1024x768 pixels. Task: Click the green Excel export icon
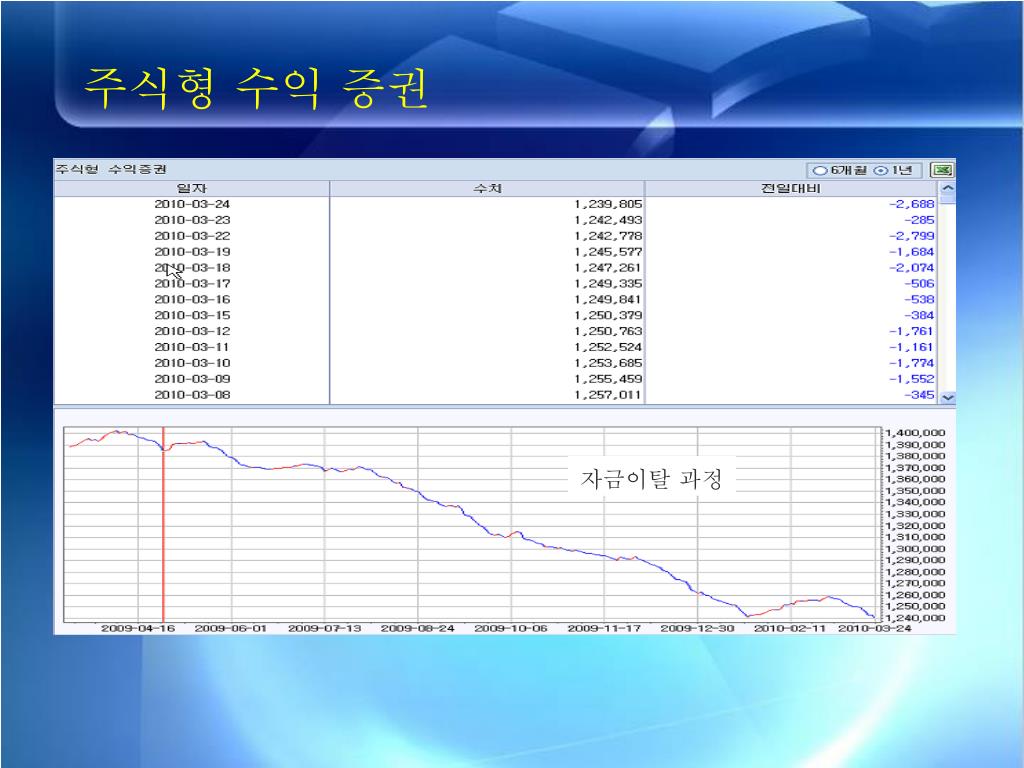coord(941,170)
